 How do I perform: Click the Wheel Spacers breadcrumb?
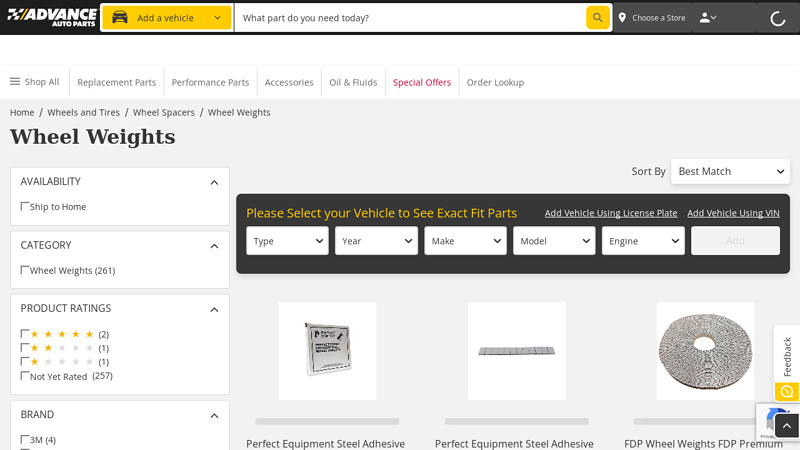(164, 112)
